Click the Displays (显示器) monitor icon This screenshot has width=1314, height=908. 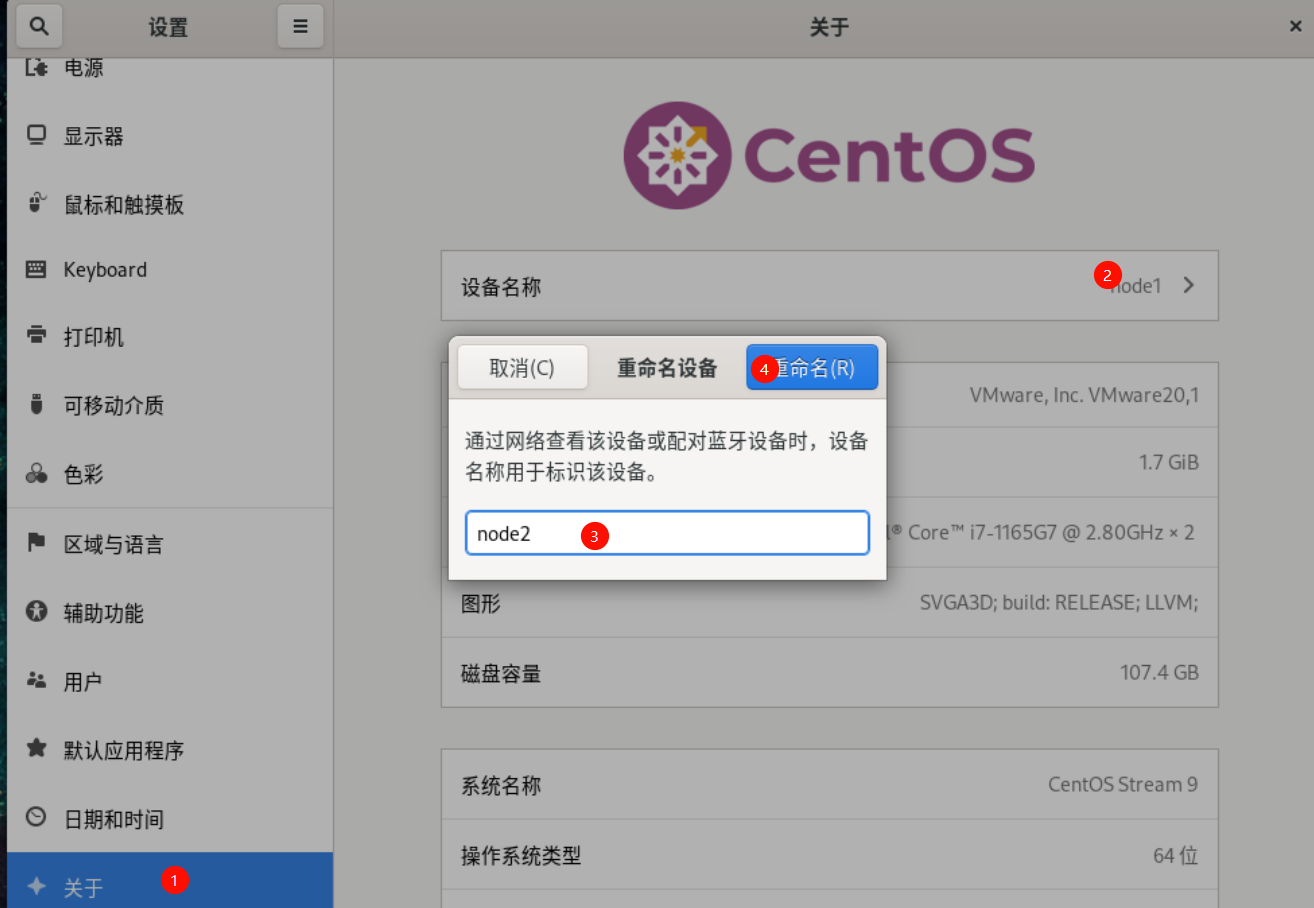tap(37, 136)
